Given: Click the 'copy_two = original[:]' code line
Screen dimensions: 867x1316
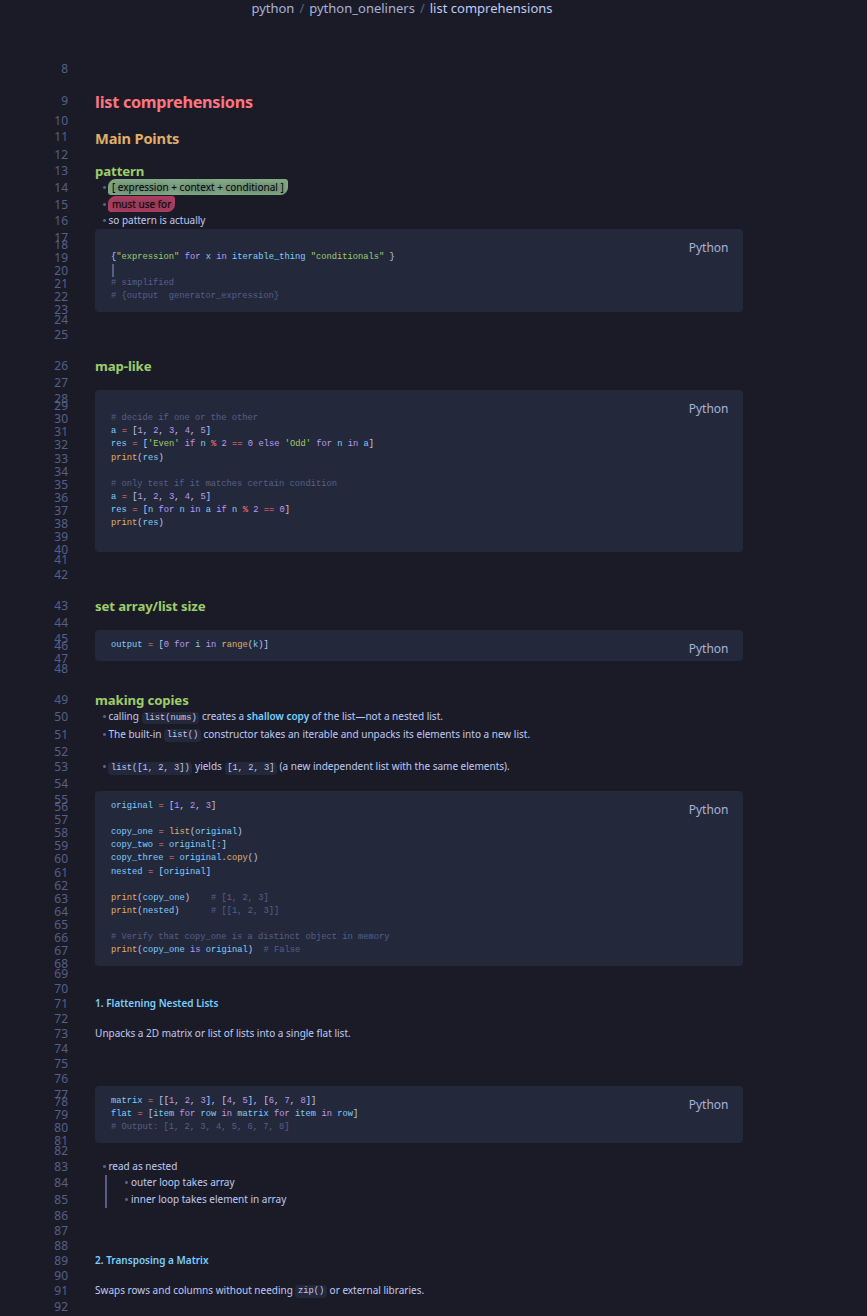Looking at the screenshot, I should (169, 844).
